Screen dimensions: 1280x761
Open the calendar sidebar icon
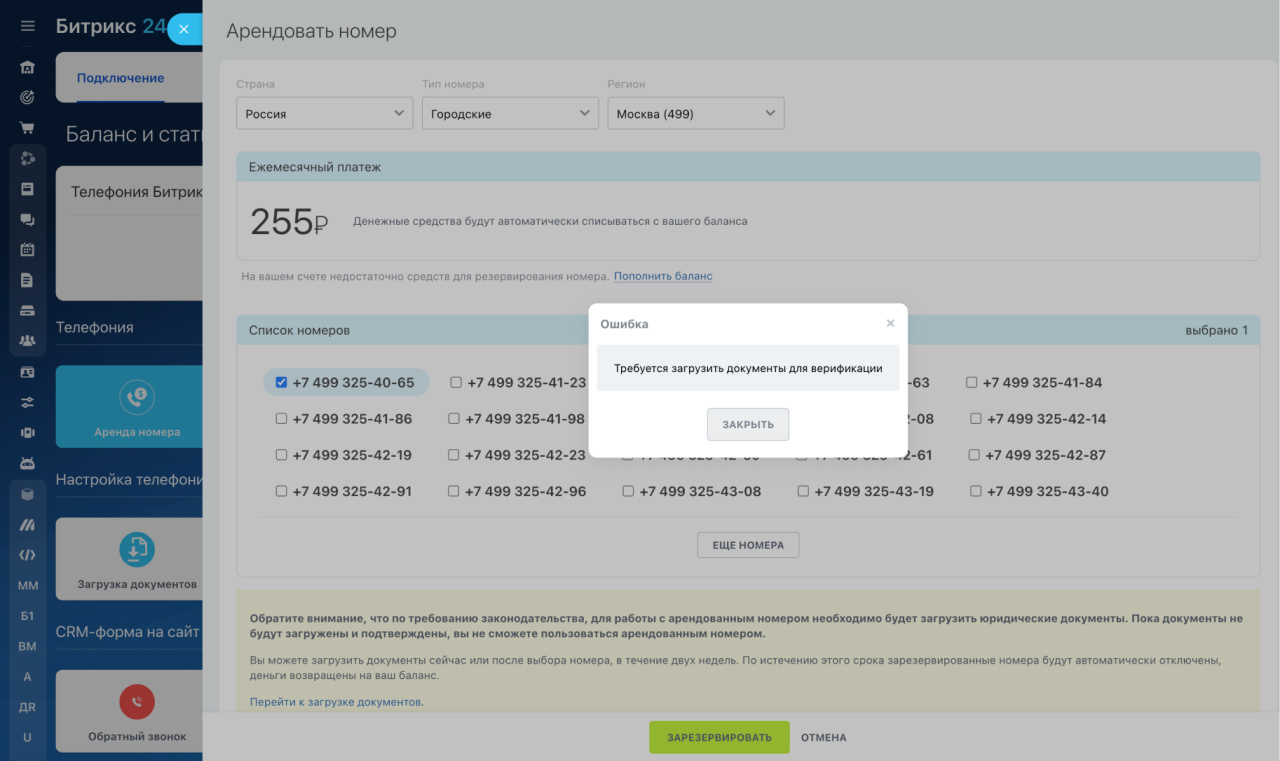click(x=27, y=249)
